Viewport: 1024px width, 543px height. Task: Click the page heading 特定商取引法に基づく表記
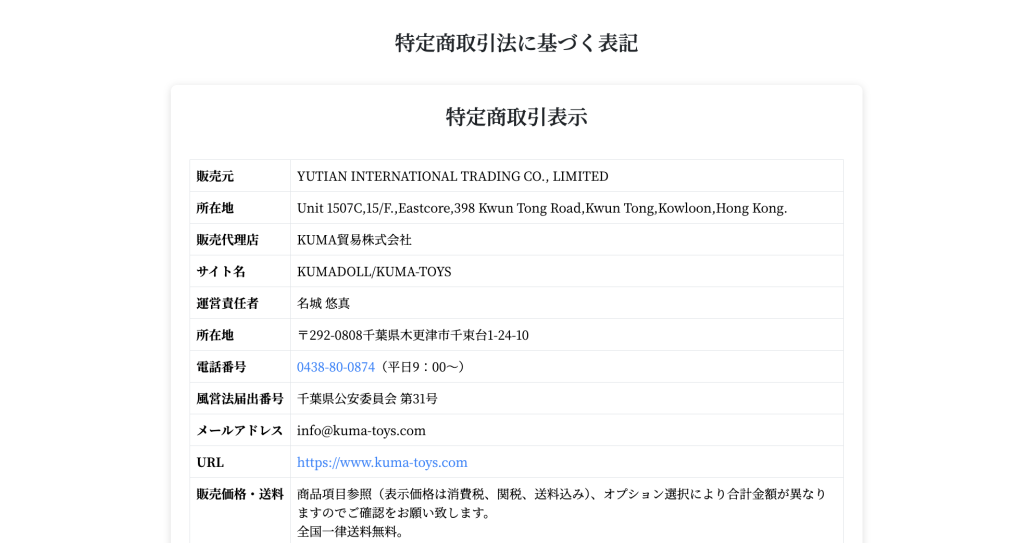click(x=516, y=43)
